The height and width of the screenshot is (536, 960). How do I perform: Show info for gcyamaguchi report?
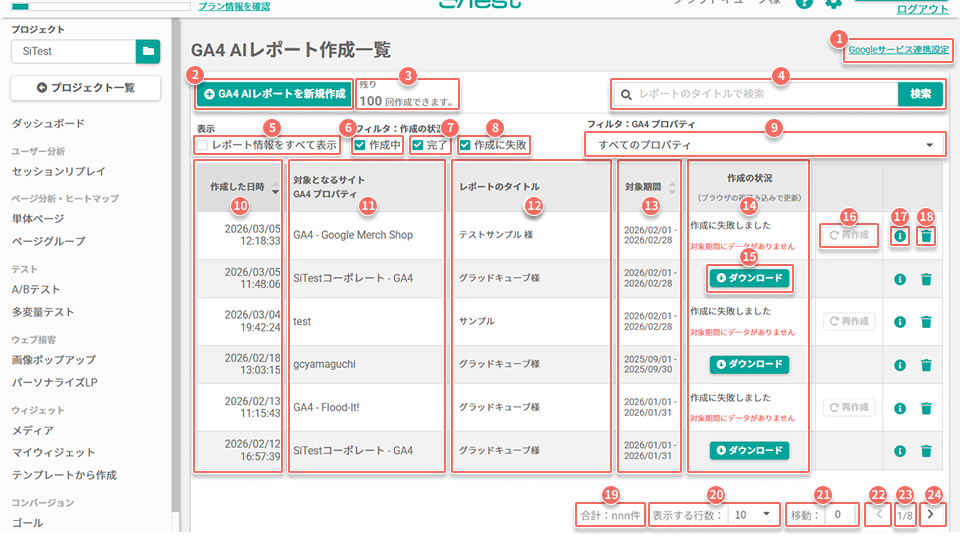899,365
